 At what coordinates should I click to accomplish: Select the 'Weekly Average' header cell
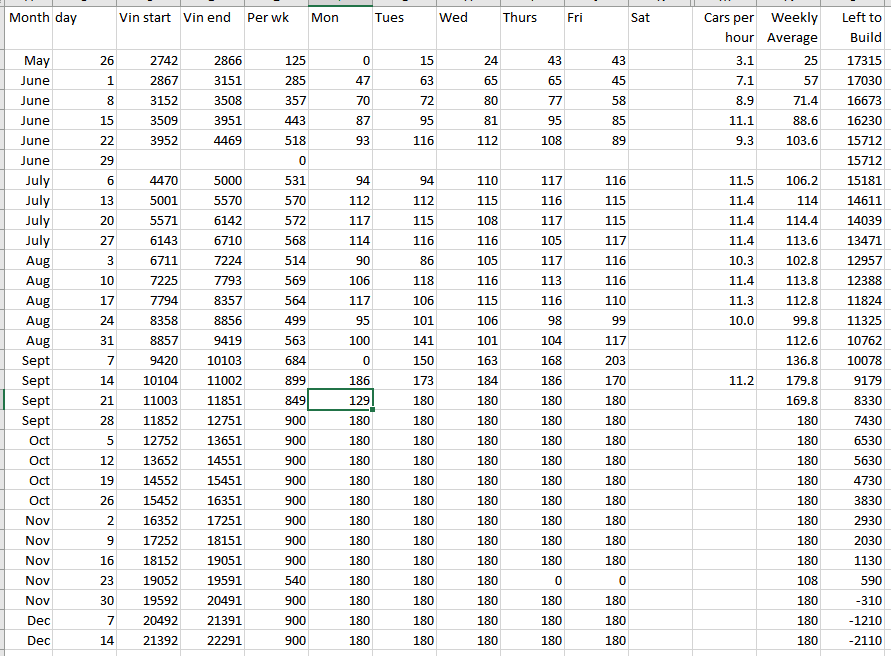(x=789, y=28)
